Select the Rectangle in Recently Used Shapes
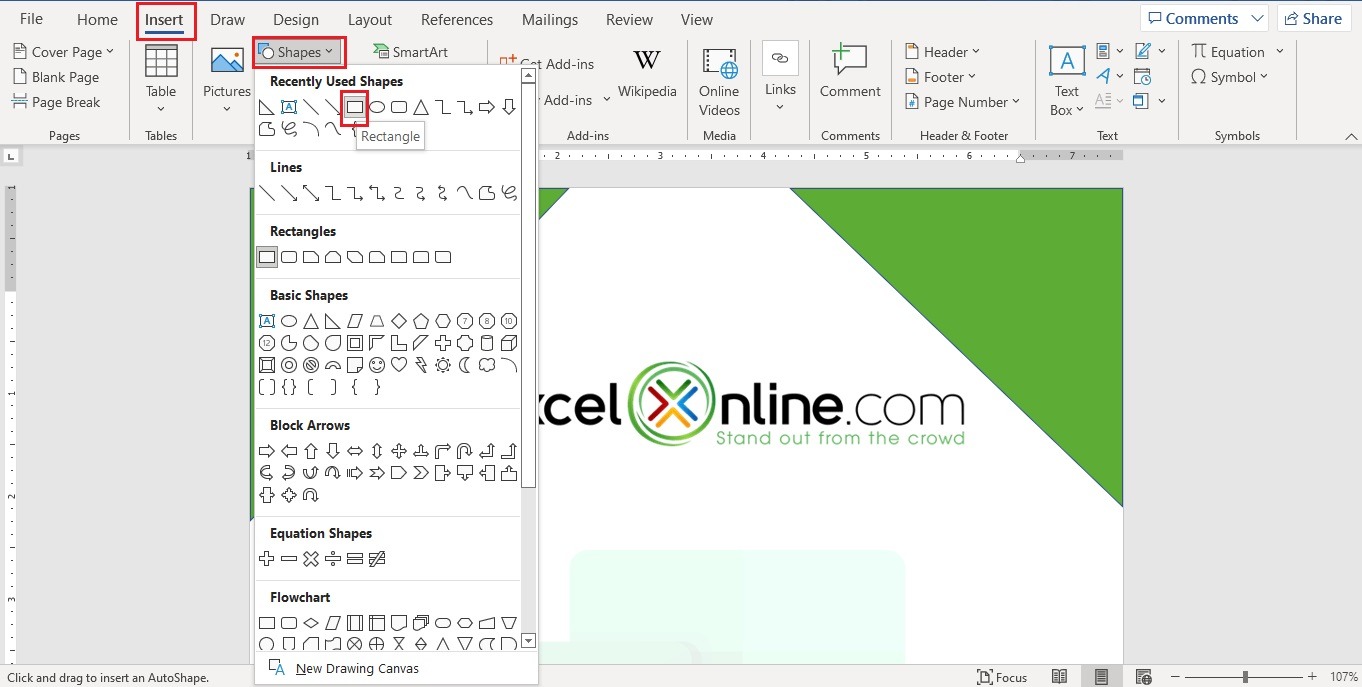The height and width of the screenshot is (687, 1362). click(355, 107)
